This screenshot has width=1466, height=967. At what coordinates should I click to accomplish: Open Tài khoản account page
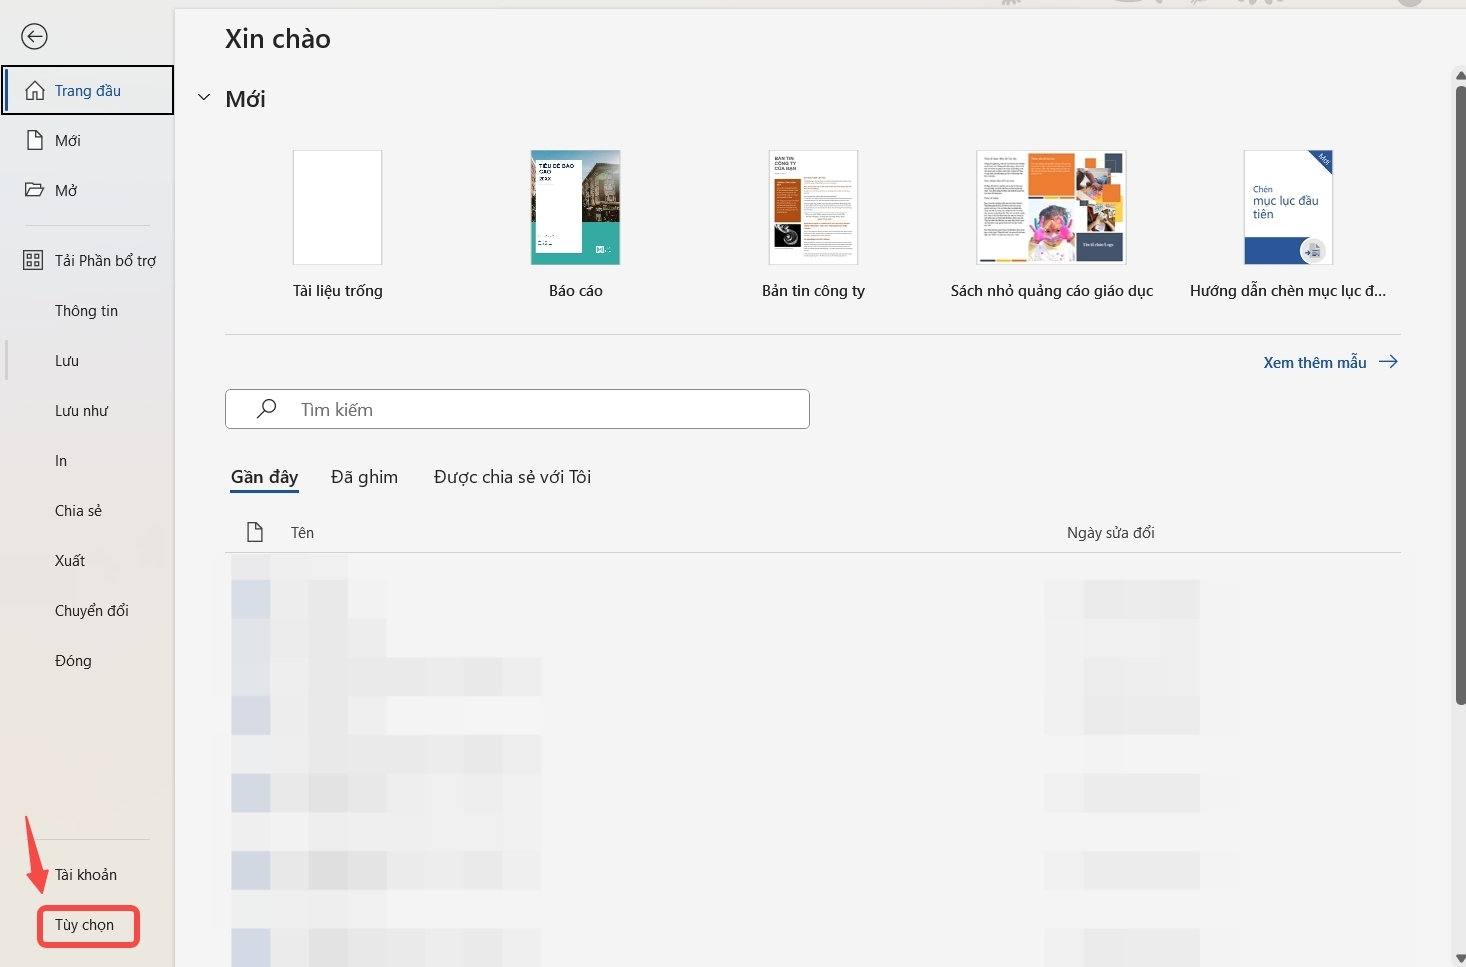tap(86, 874)
